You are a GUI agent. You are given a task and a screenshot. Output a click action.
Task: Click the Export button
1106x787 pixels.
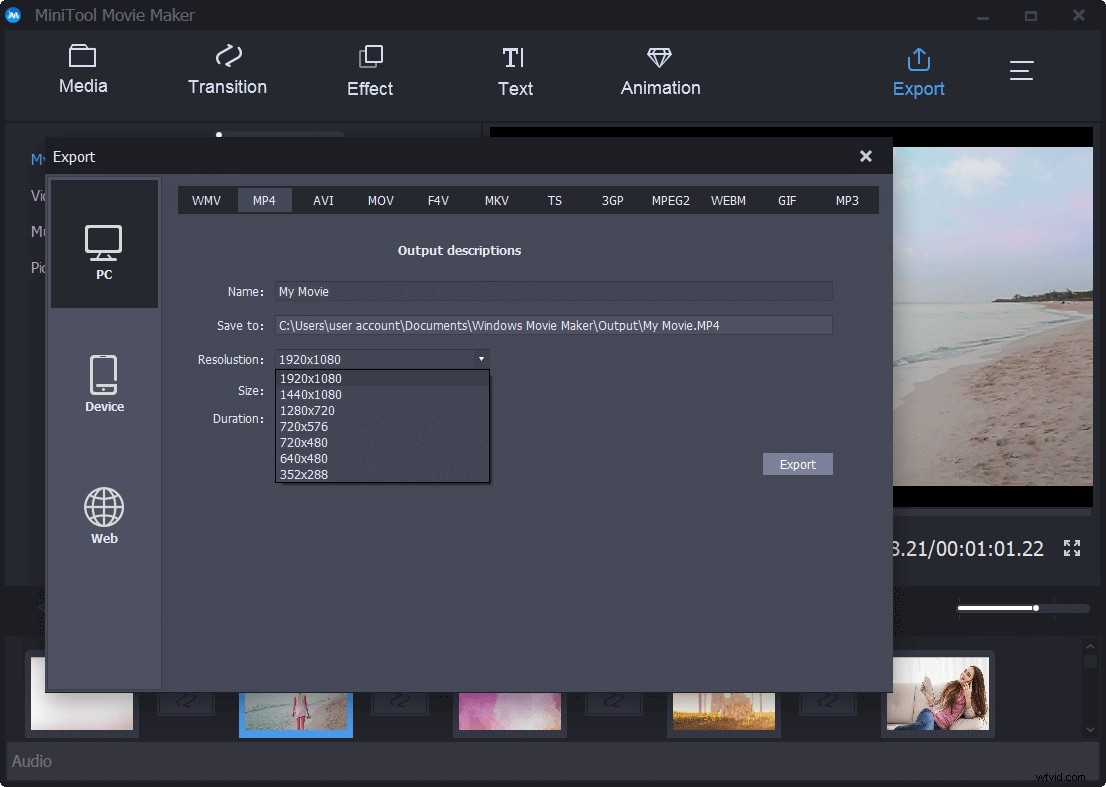tap(797, 464)
